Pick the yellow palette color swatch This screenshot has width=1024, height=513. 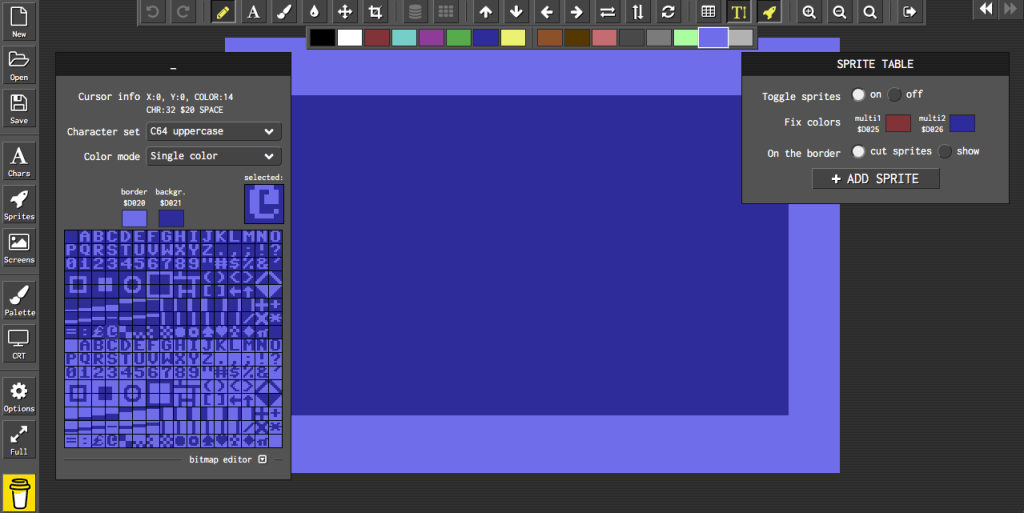[513, 38]
